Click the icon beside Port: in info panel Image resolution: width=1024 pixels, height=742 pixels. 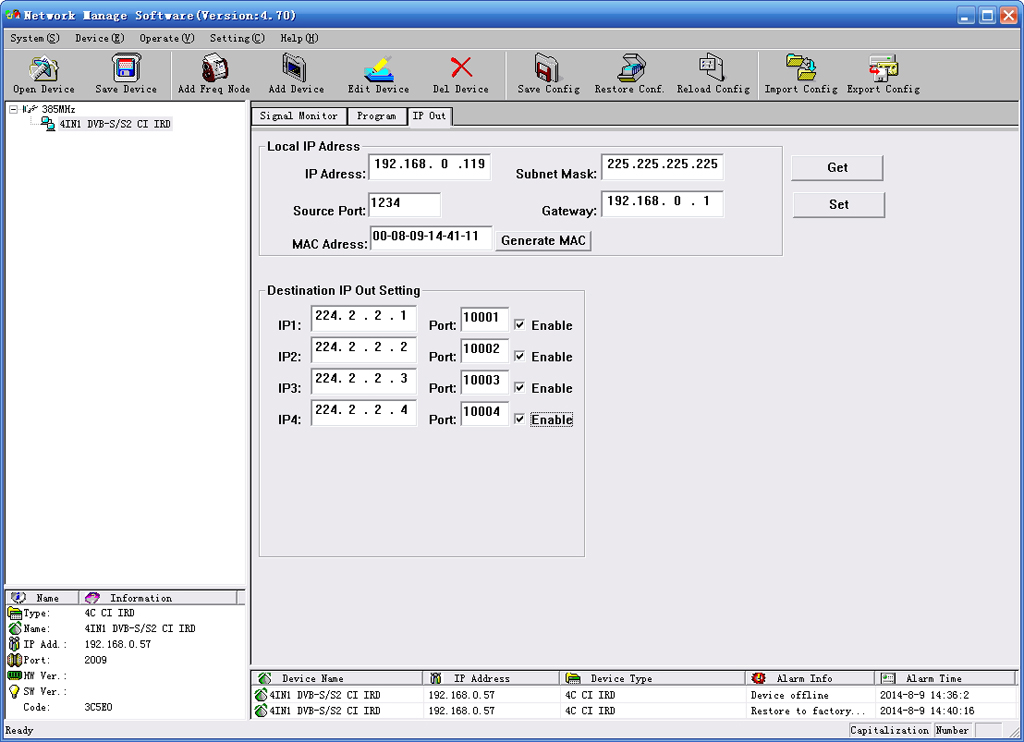coord(14,660)
